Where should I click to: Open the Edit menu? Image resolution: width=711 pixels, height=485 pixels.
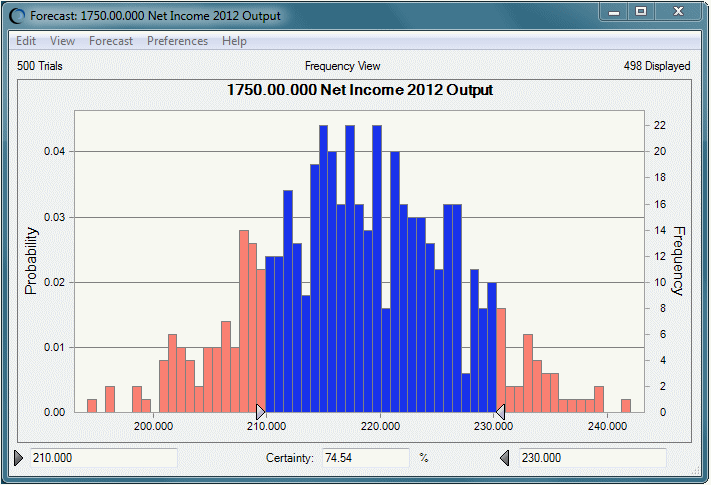point(26,41)
